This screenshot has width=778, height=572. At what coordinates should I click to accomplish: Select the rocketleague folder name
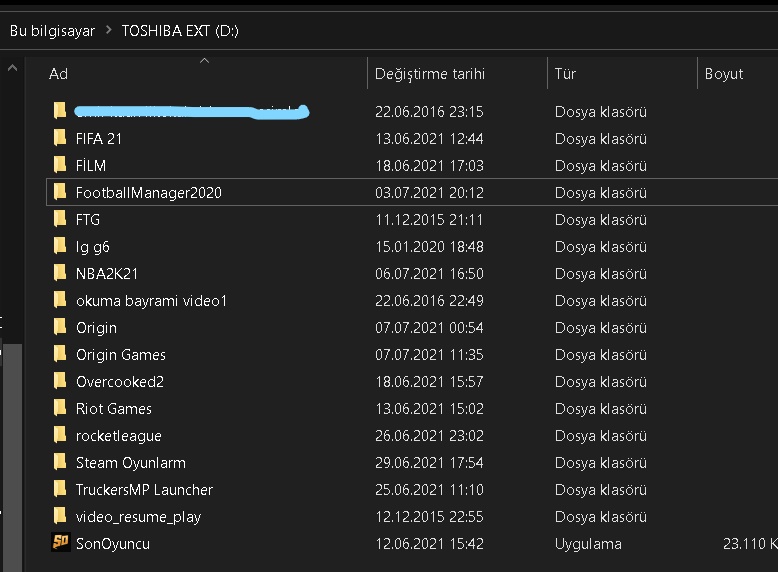(x=119, y=436)
